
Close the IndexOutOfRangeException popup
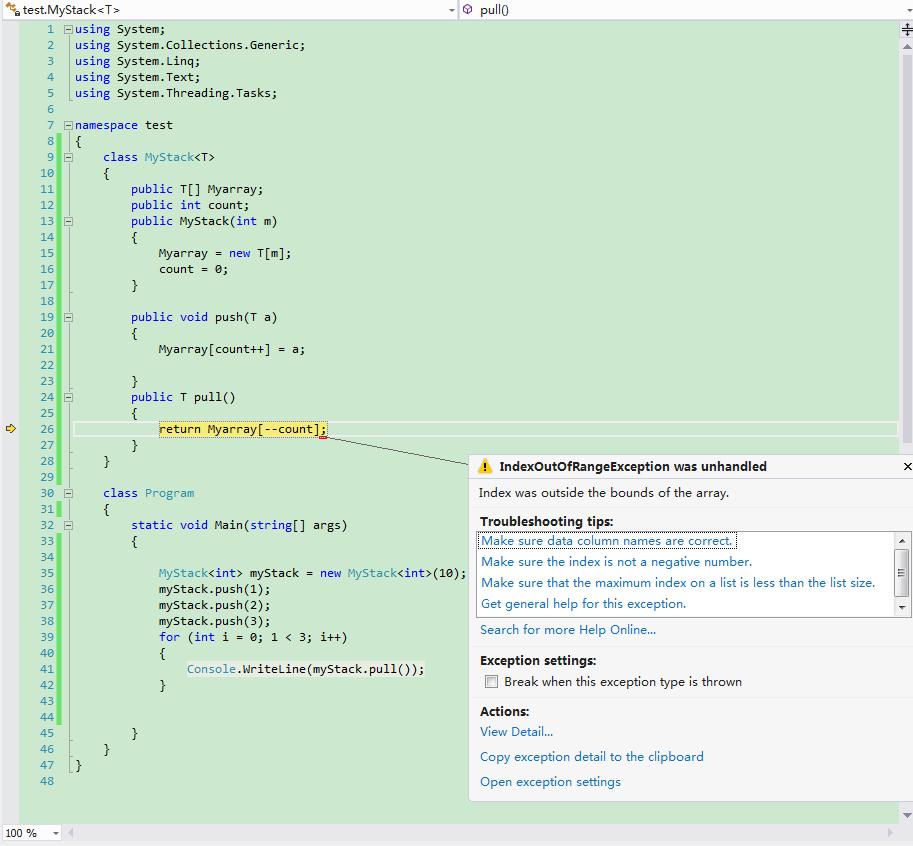906,467
